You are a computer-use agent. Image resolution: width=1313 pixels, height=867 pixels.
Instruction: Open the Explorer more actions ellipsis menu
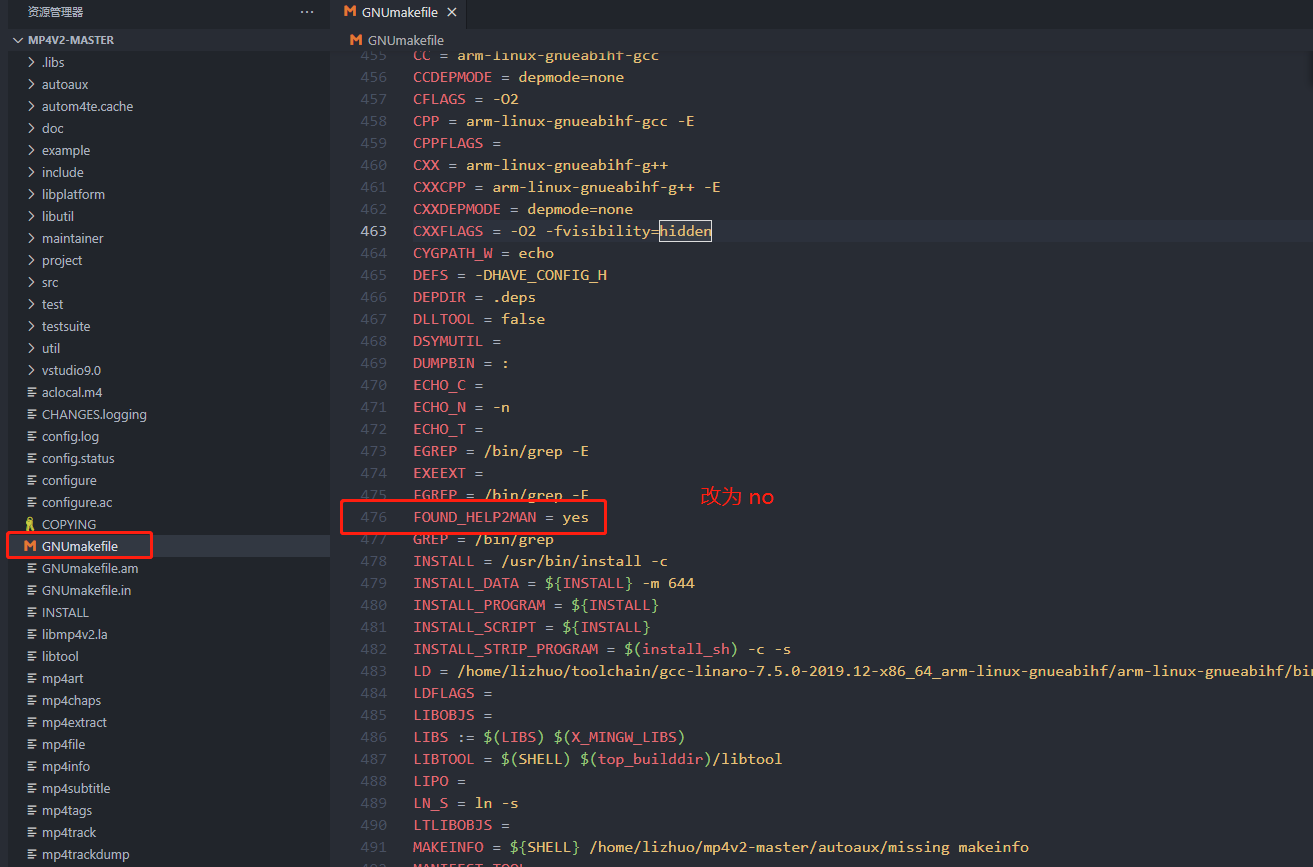pyautogui.click(x=307, y=12)
